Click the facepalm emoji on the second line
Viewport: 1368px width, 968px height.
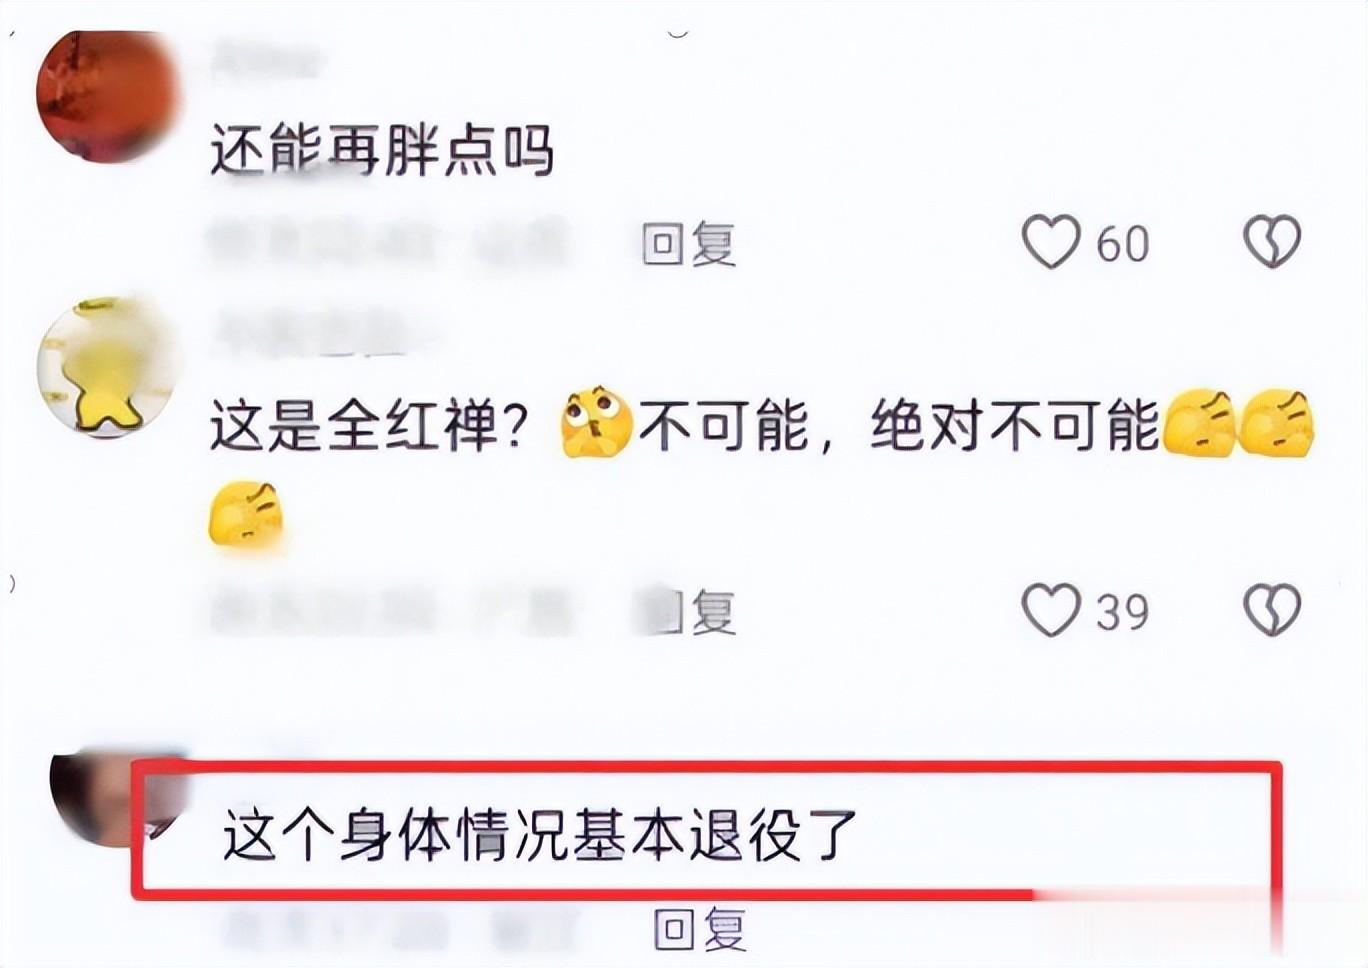246,515
